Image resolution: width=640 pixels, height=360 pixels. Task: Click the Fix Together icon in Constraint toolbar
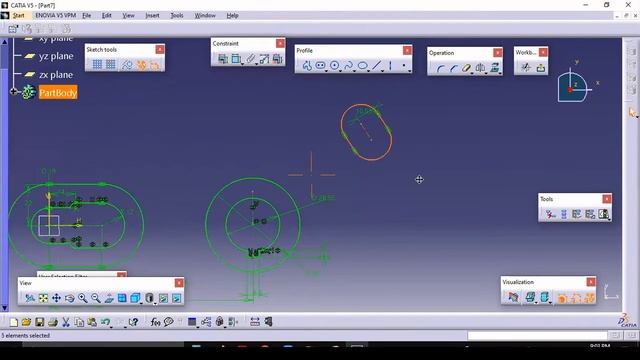[251, 59]
